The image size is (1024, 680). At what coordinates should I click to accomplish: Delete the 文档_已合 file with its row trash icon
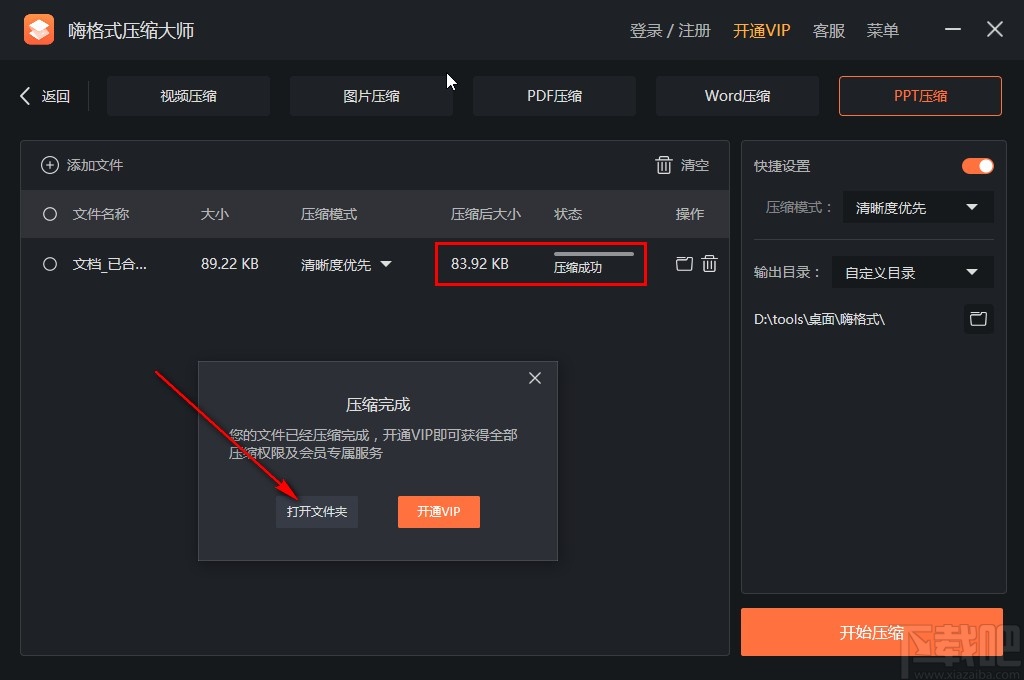tap(709, 263)
